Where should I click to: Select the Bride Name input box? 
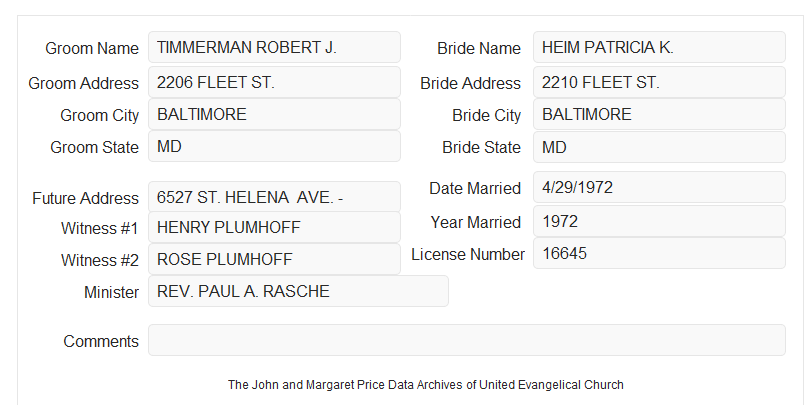(x=659, y=47)
